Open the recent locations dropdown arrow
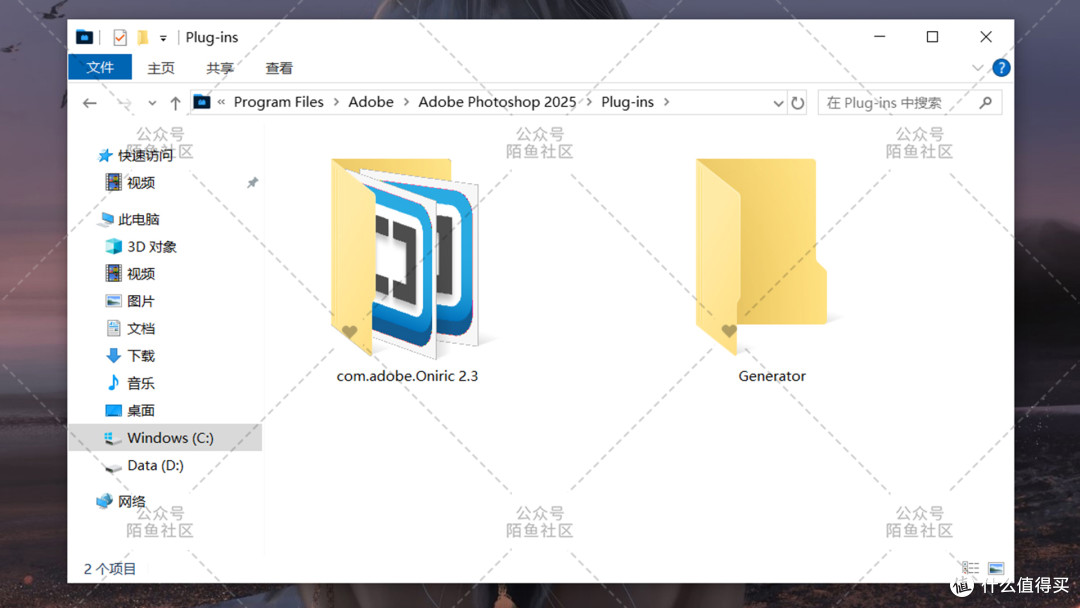This screenshot has height=608, width=1080. pyautogui.click(x=152, y=103)
